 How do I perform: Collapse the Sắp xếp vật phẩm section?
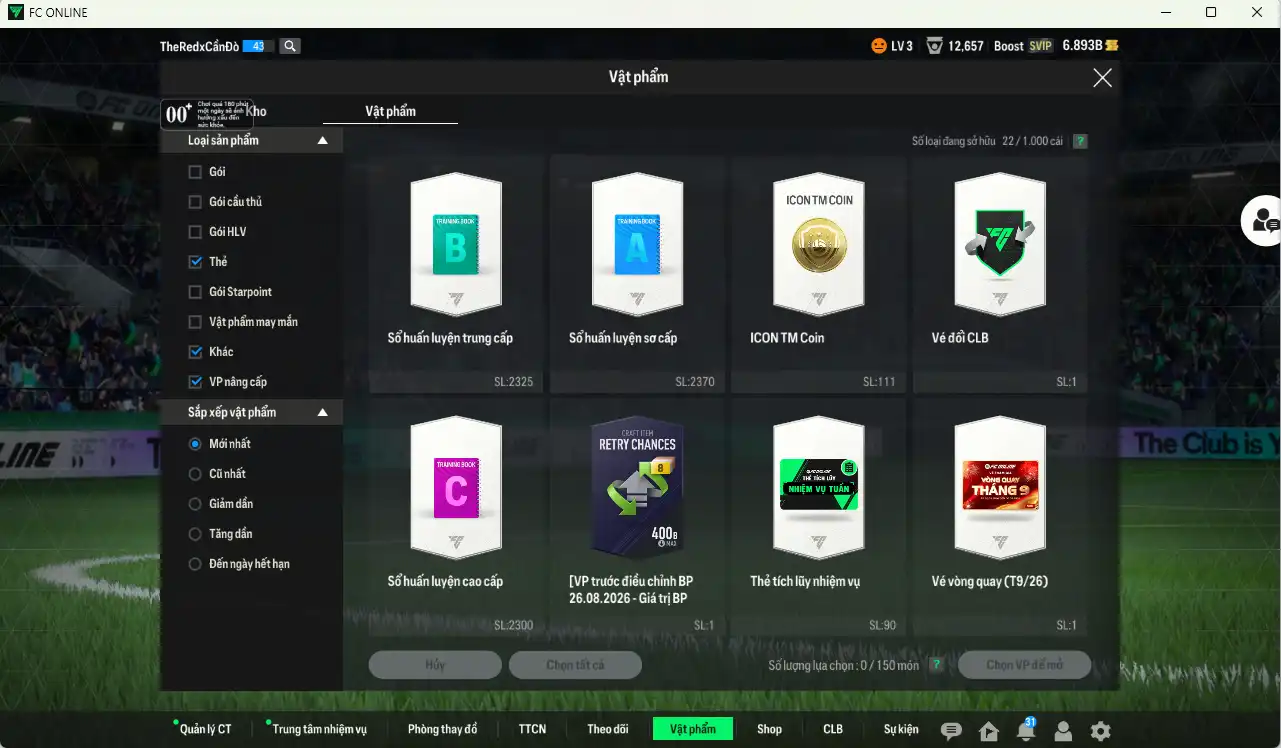pos(322,413)
